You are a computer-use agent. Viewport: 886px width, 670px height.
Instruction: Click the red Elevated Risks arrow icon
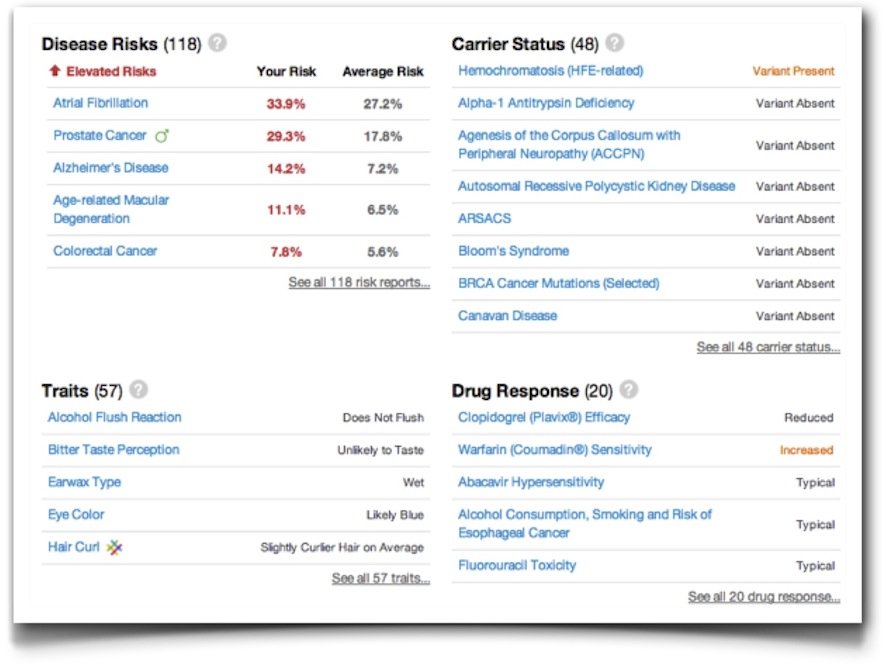[55, 72]
